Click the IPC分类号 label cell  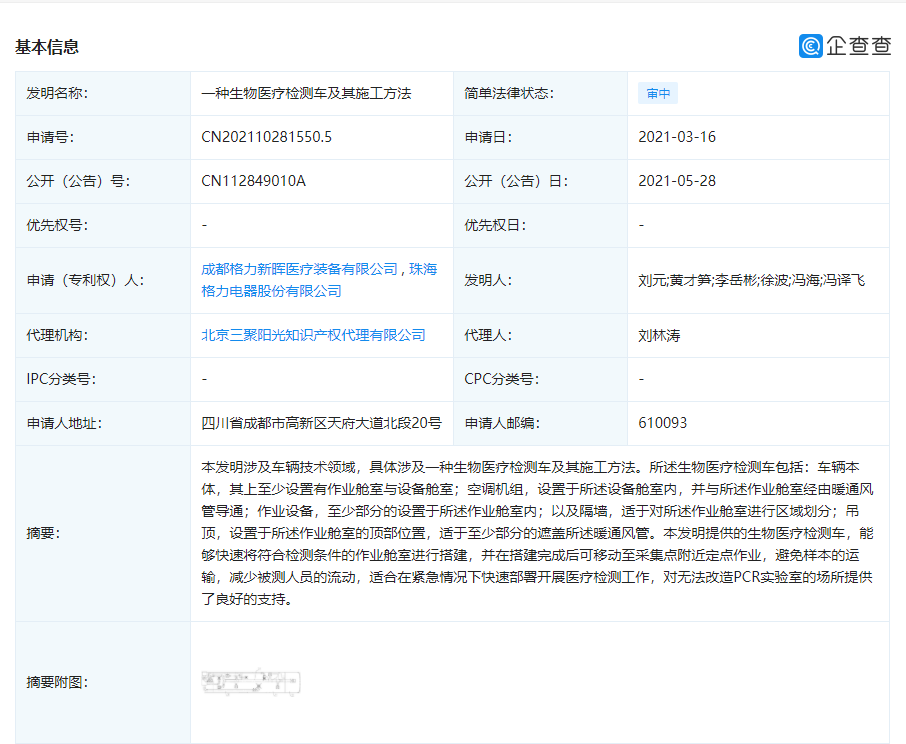(103, 380)
